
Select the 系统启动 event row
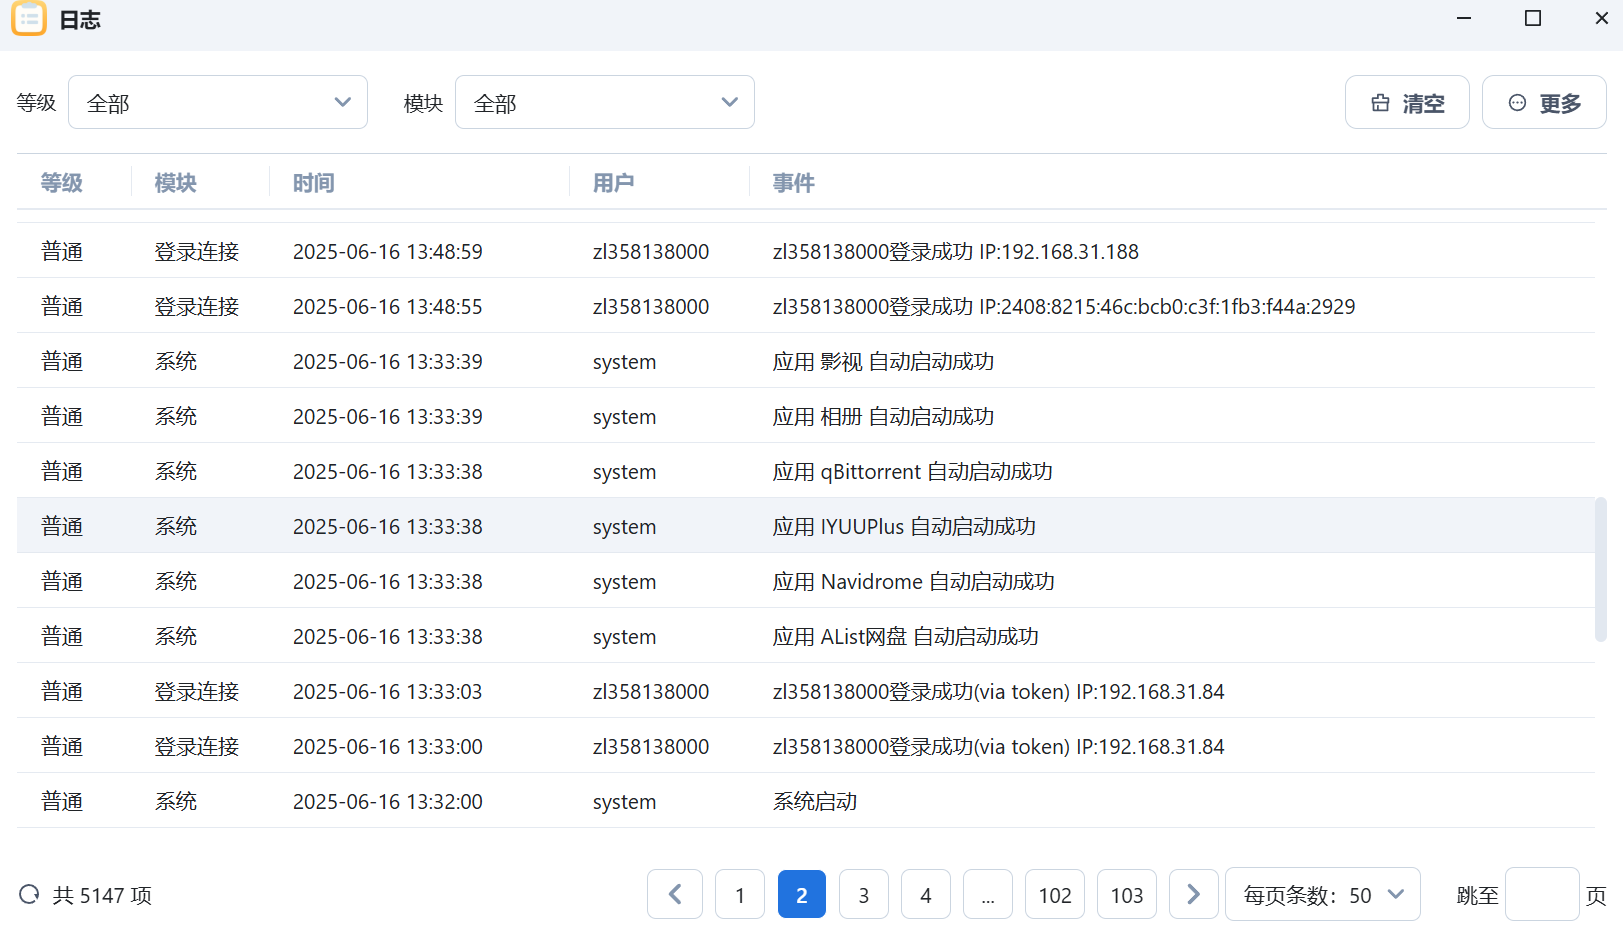806,801
